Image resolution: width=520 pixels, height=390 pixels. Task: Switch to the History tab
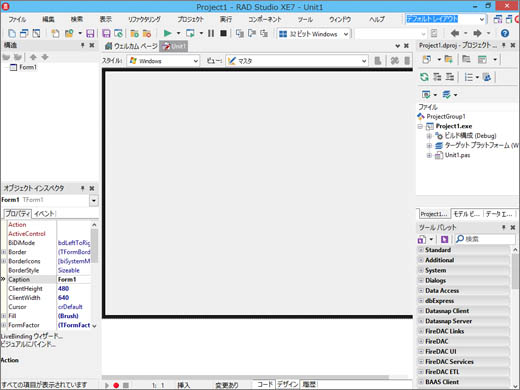coord(309,384)
